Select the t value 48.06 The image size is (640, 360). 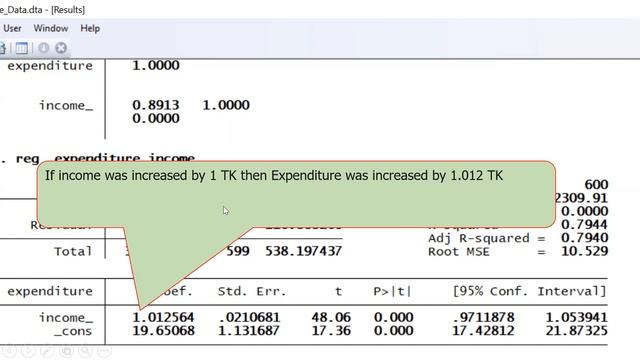331,317
